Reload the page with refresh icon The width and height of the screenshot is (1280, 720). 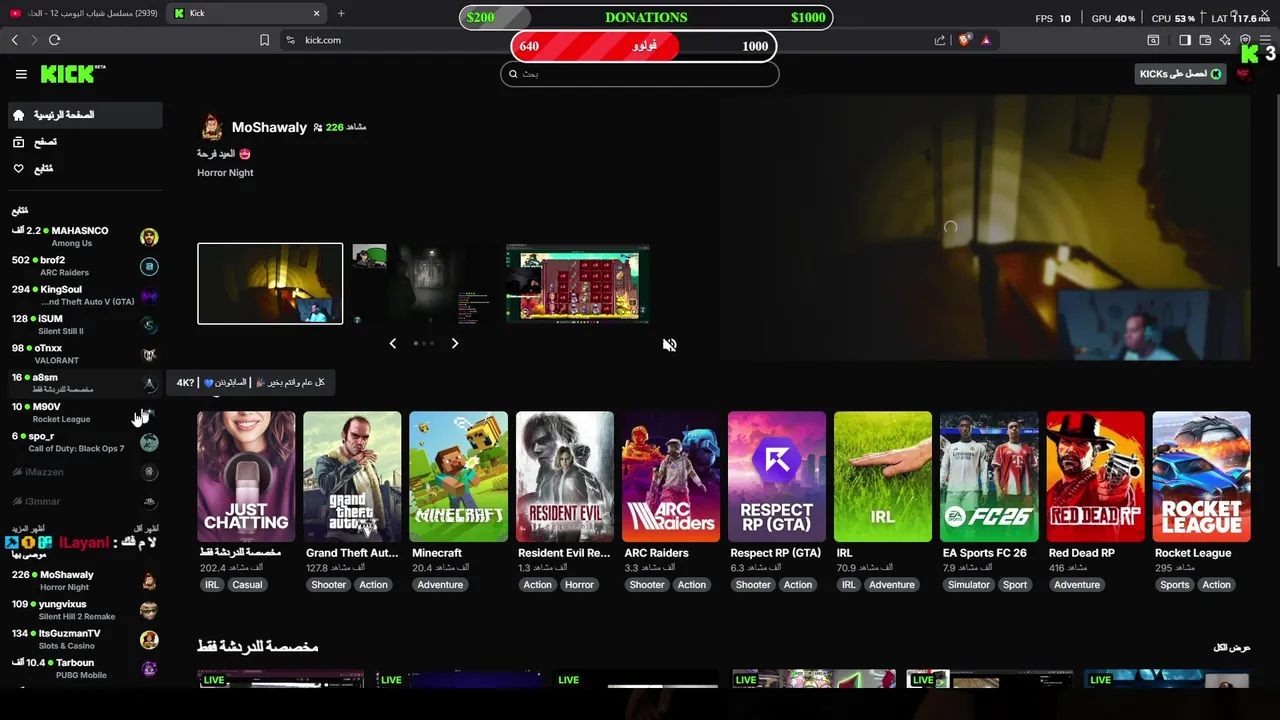[54, 40]
